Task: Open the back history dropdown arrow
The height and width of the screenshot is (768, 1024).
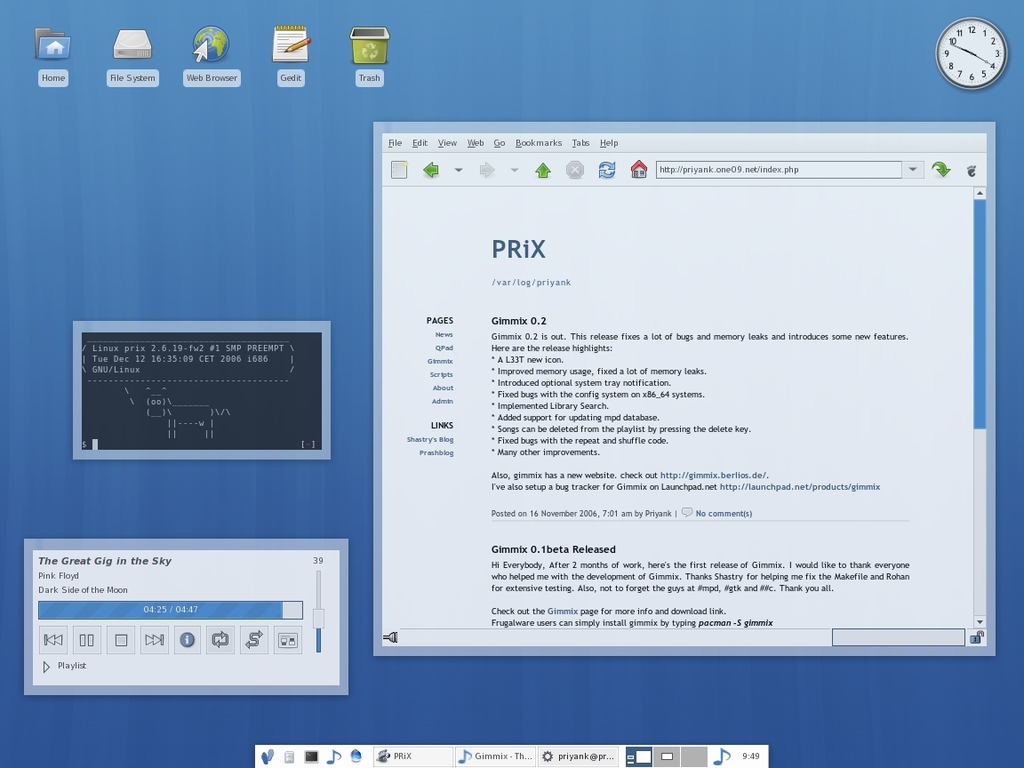Action: click(x=458, y=170)
